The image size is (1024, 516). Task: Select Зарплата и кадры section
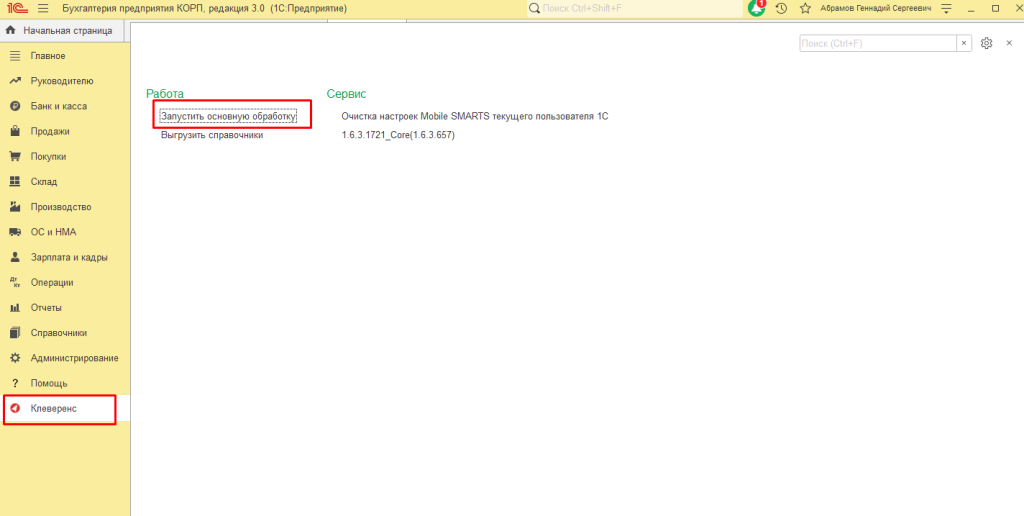(x=69, y=257)
